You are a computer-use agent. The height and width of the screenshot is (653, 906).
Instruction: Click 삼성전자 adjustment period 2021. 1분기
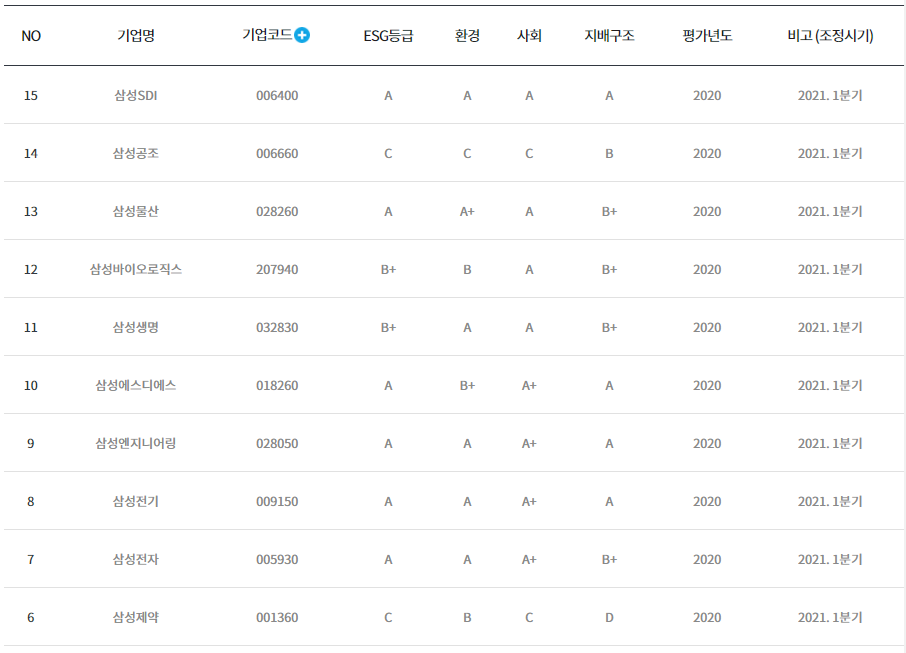tap(830, 559)
